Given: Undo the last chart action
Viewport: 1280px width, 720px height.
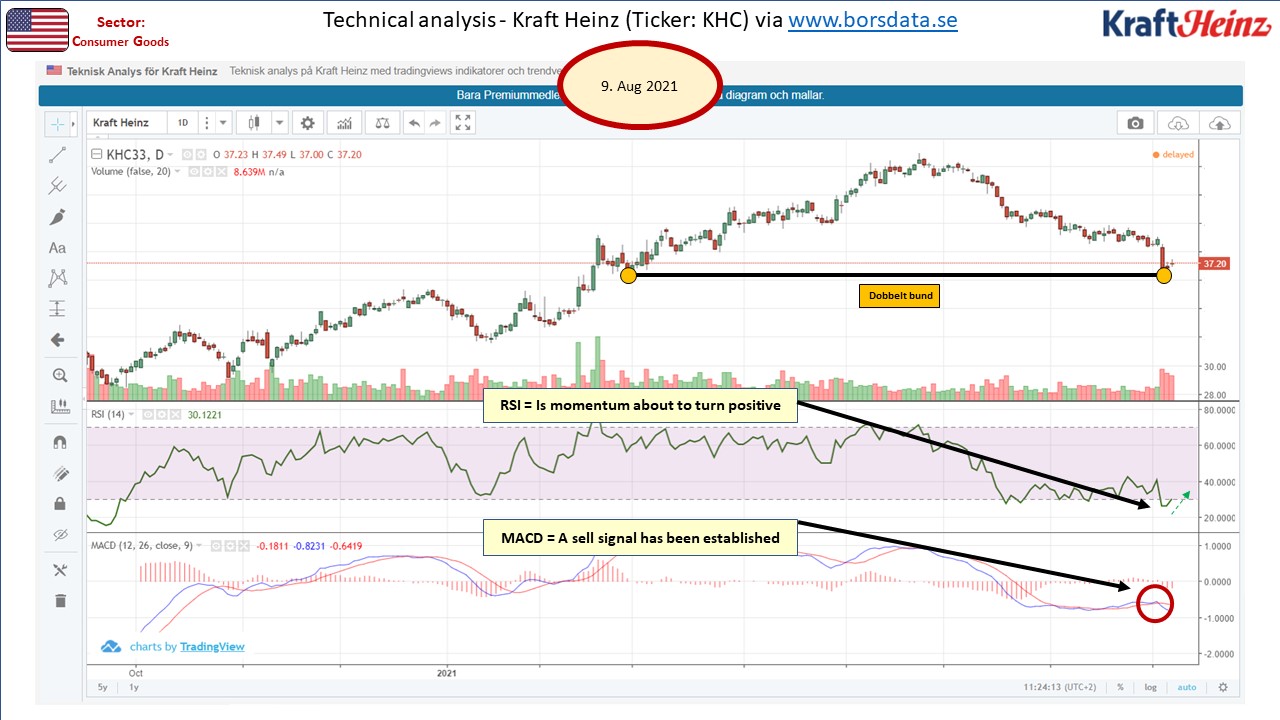Looking at the screenshot, I should 414,123.
